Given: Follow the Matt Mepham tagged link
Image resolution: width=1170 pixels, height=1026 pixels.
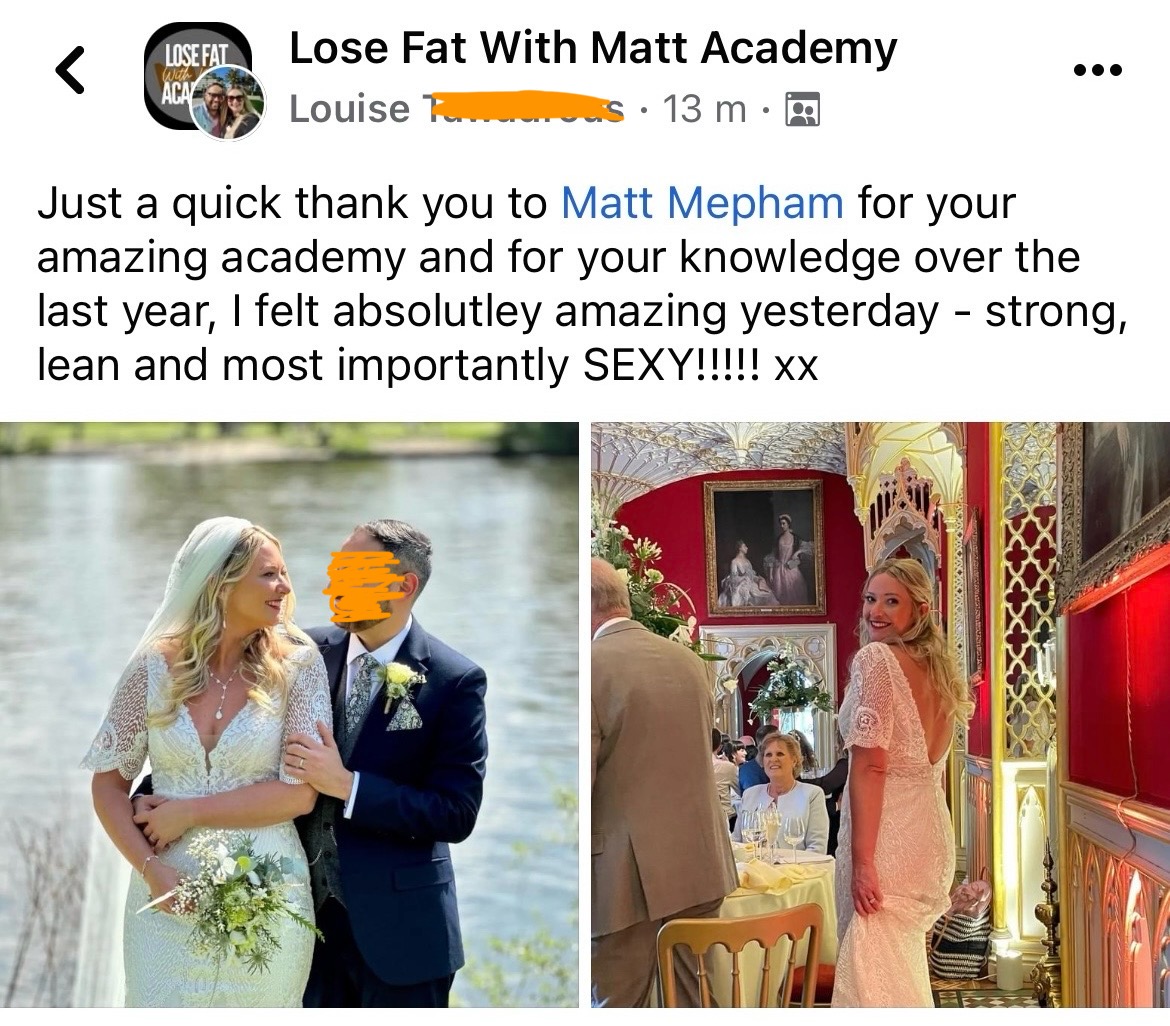Looking at the screenshot, I should pos(702,203).
